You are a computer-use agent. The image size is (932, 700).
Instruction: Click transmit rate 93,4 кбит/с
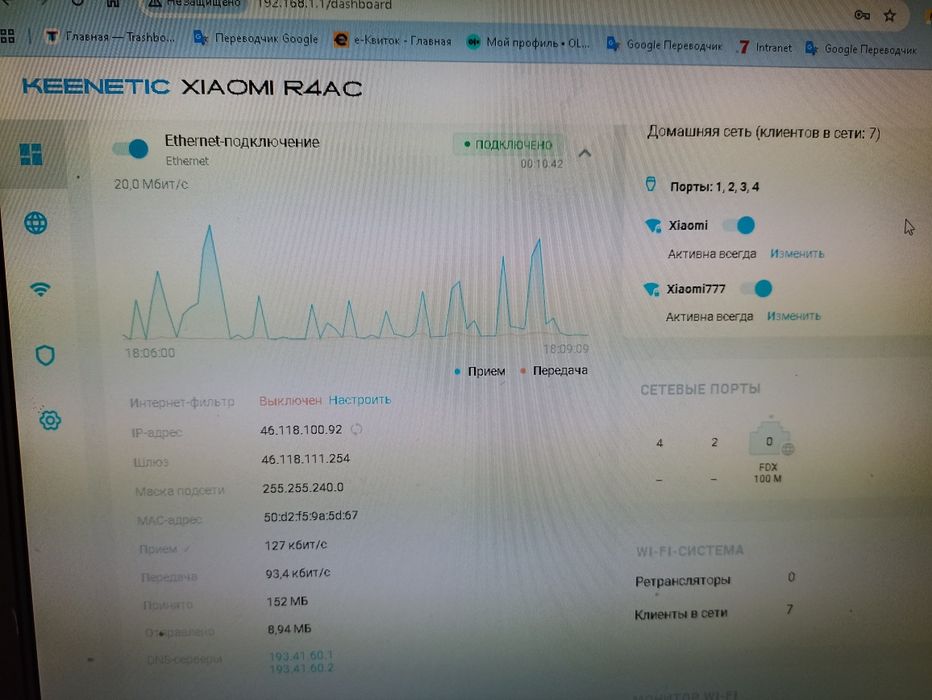pos(298,573)
